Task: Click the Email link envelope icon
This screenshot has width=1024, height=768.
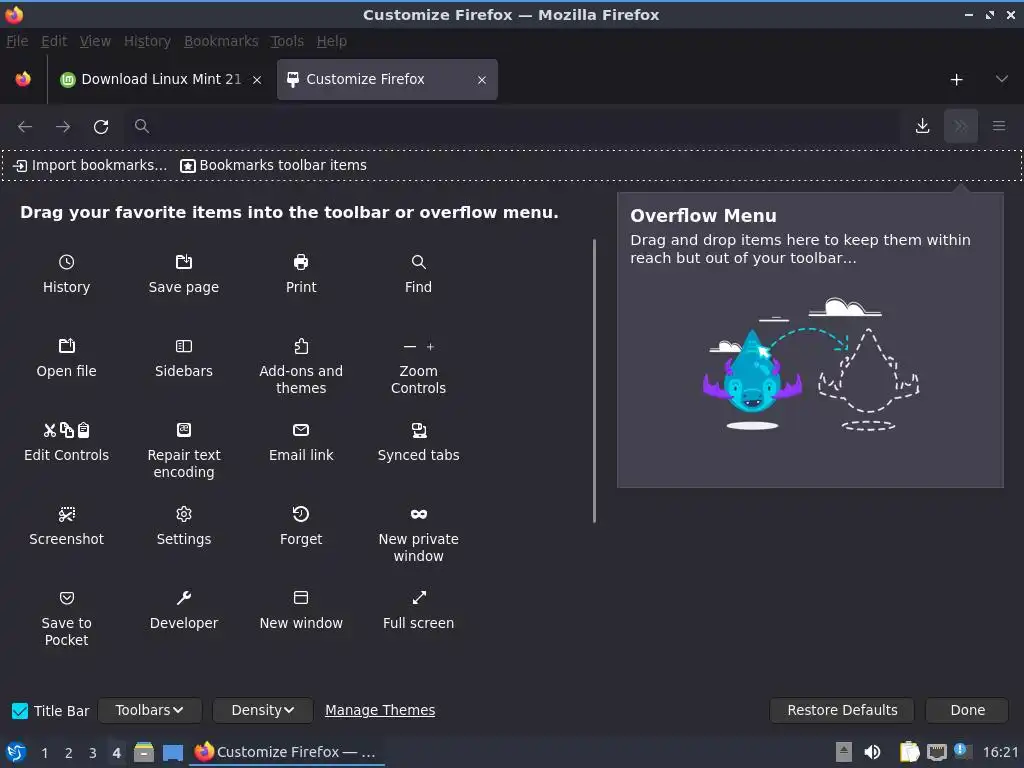Action: click(x=300, y=430)
